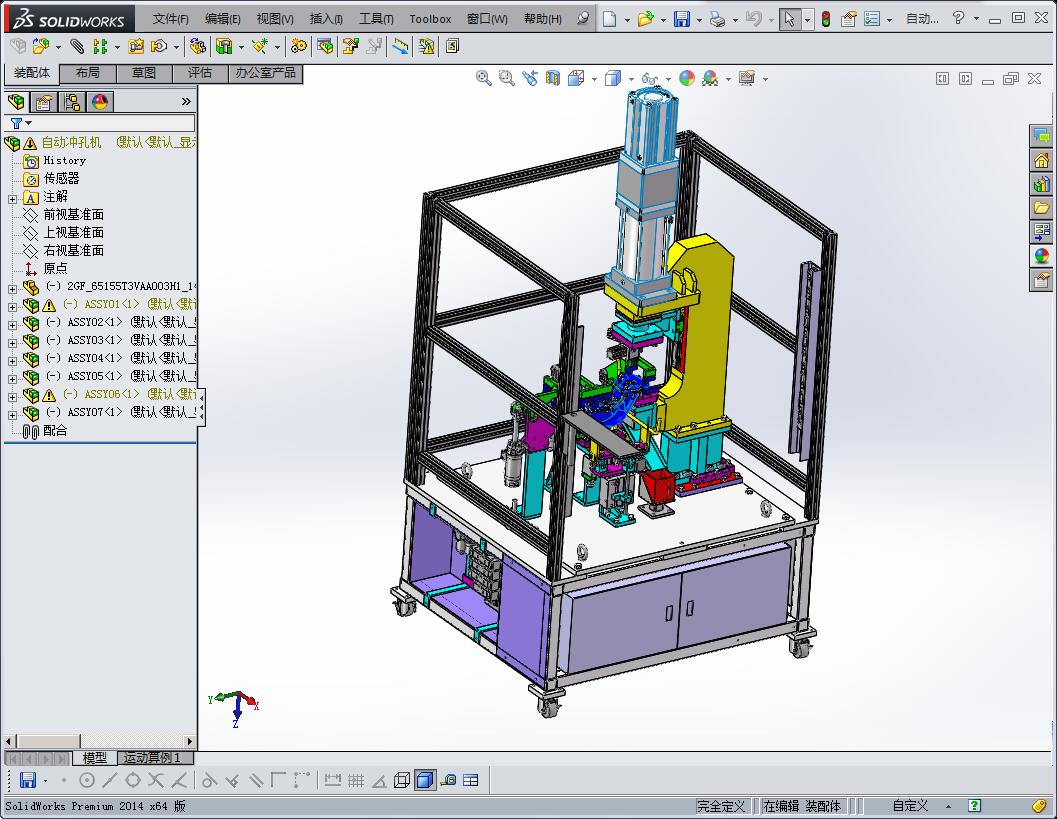Click the Bill of Materials icon
1057x819 pixels.
coord(325,46)
